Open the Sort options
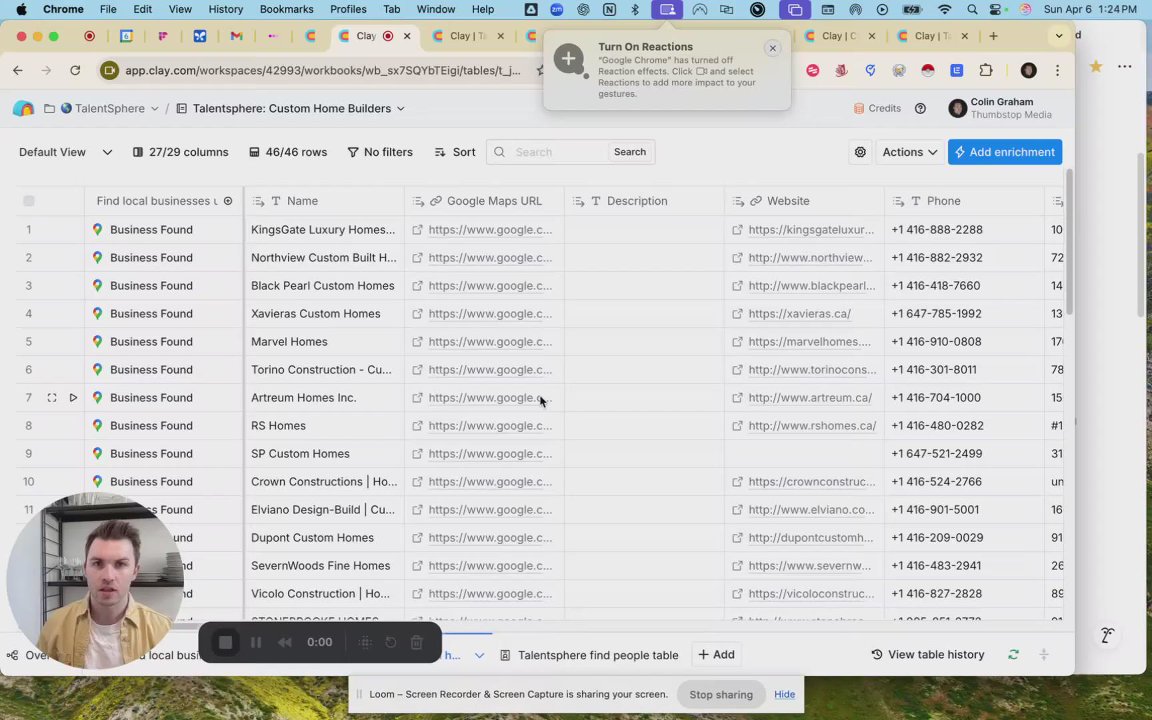1152x720 pixels. [455, 152]
